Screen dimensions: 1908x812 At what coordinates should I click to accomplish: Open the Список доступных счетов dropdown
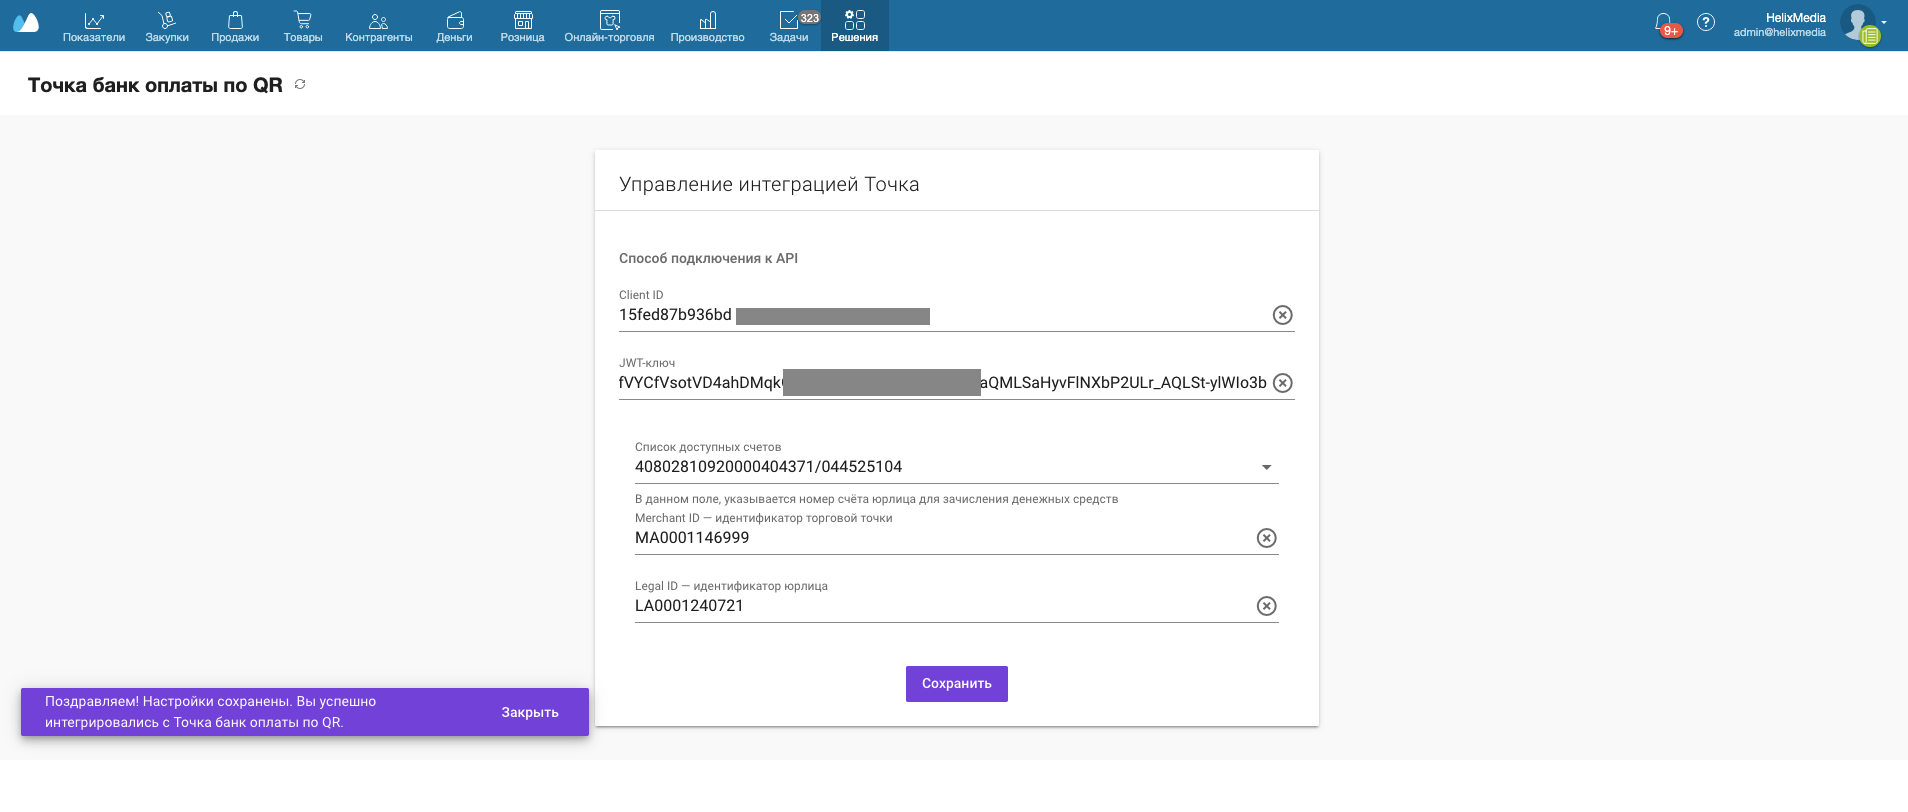click(957, 467)
